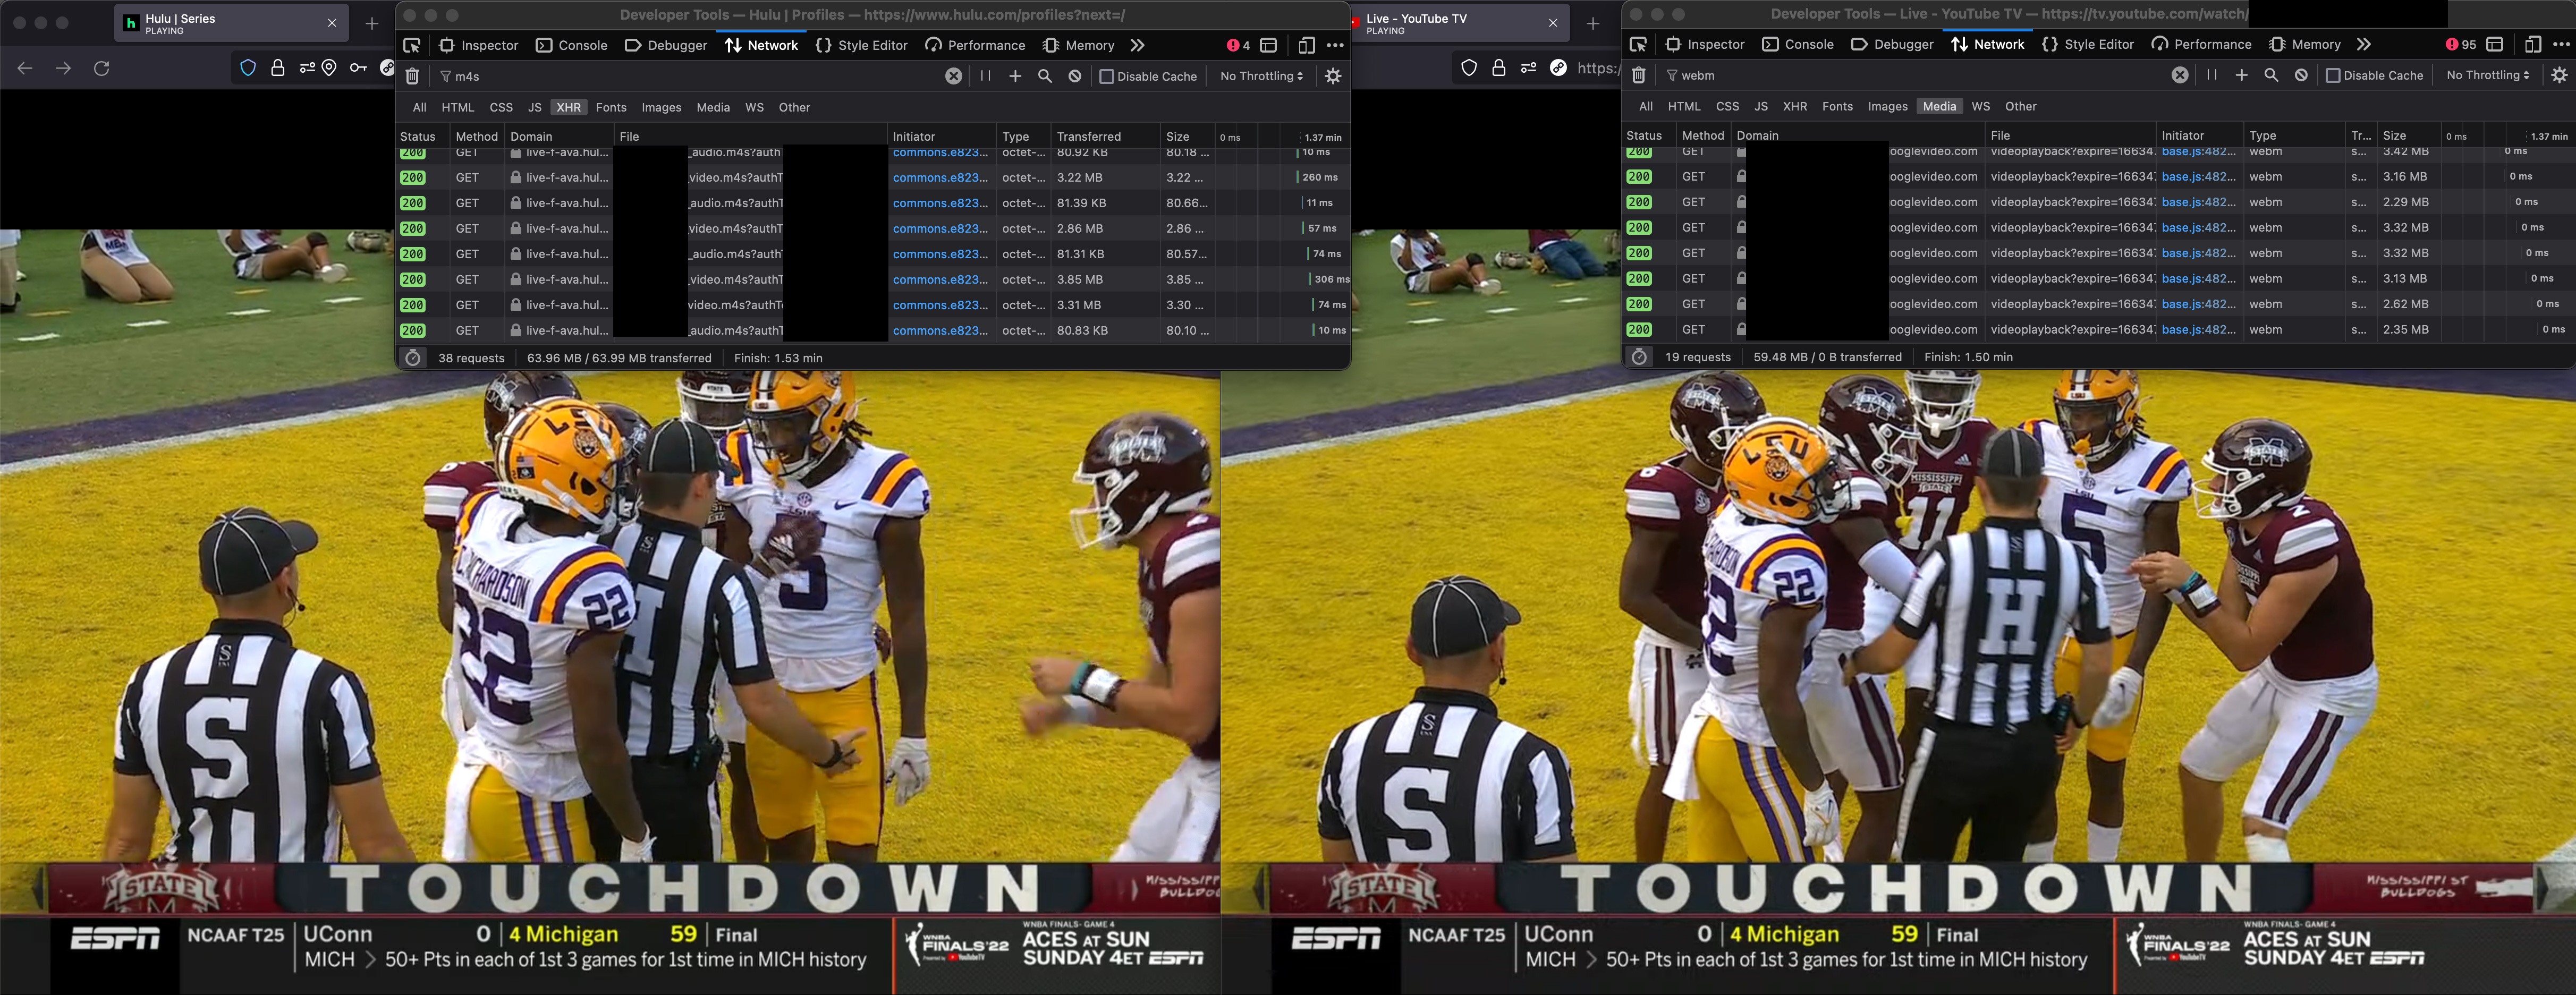
Task: Switch to Inspector tab in Hulu DevTools
Action: click(478, 45)
